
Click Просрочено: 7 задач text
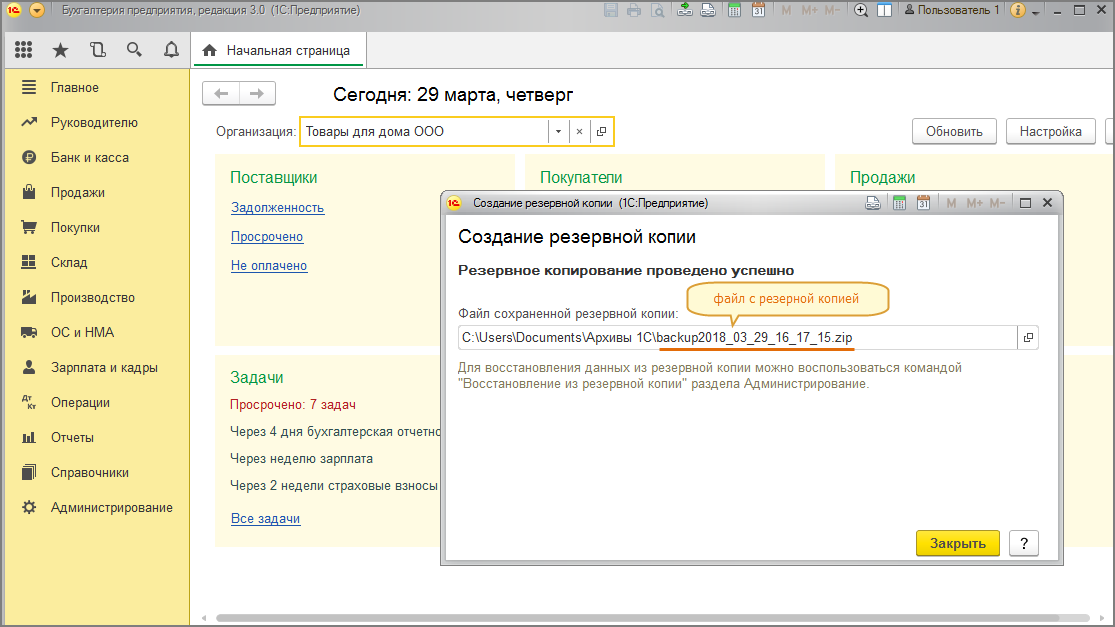[x=292, y=404]
